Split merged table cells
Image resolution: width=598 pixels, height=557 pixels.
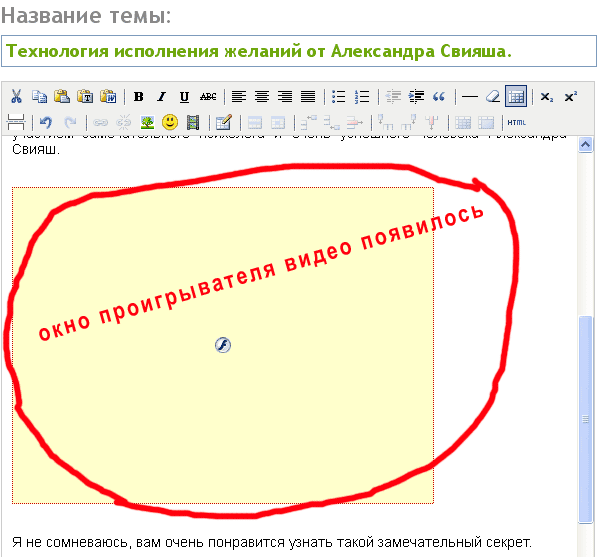tap(463, 122)
